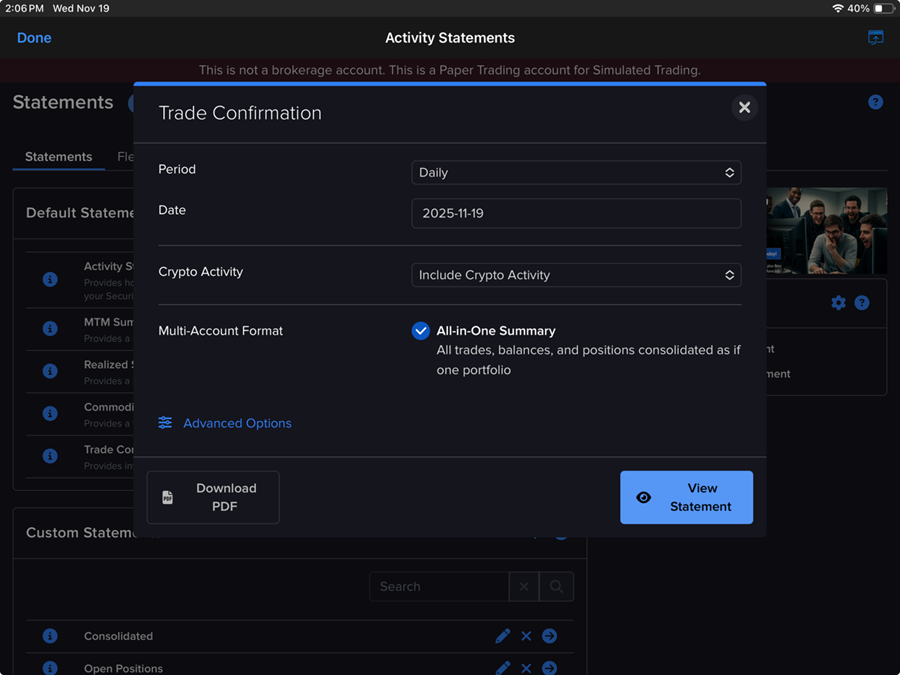Click the help question mark icon near the gear

pyautogui.click(x=862, y=302)
